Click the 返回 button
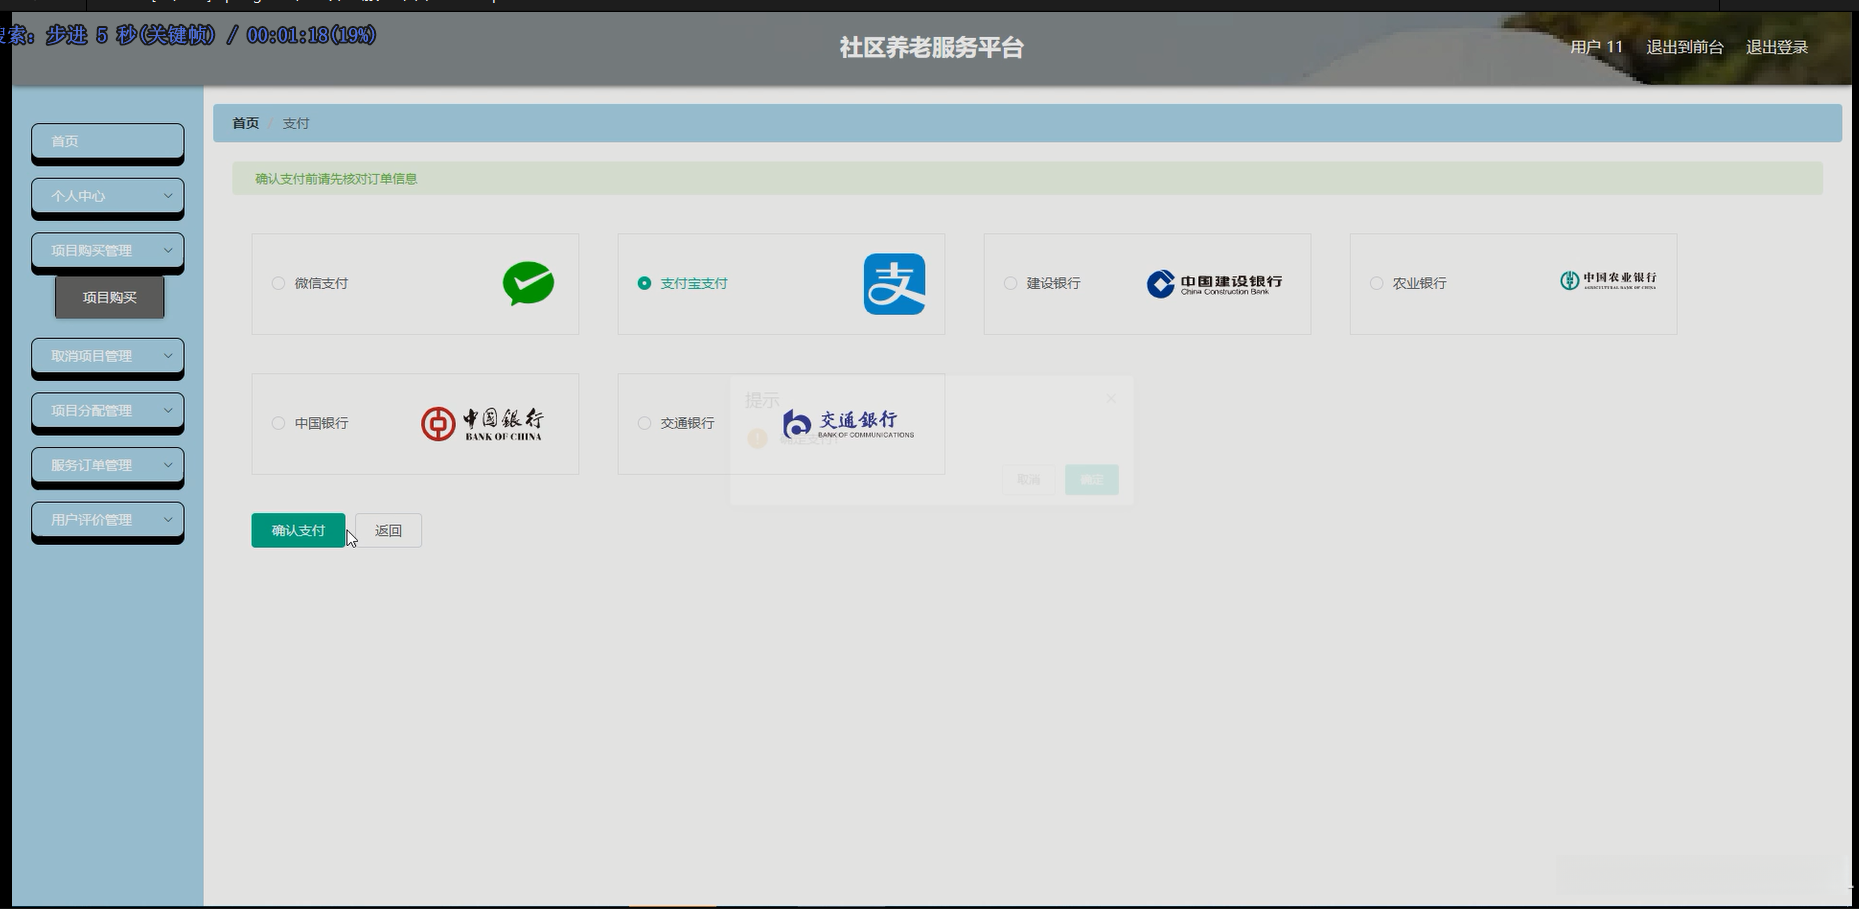The width and height of the screenshot is (1859, 909). [x=388, y=530]
